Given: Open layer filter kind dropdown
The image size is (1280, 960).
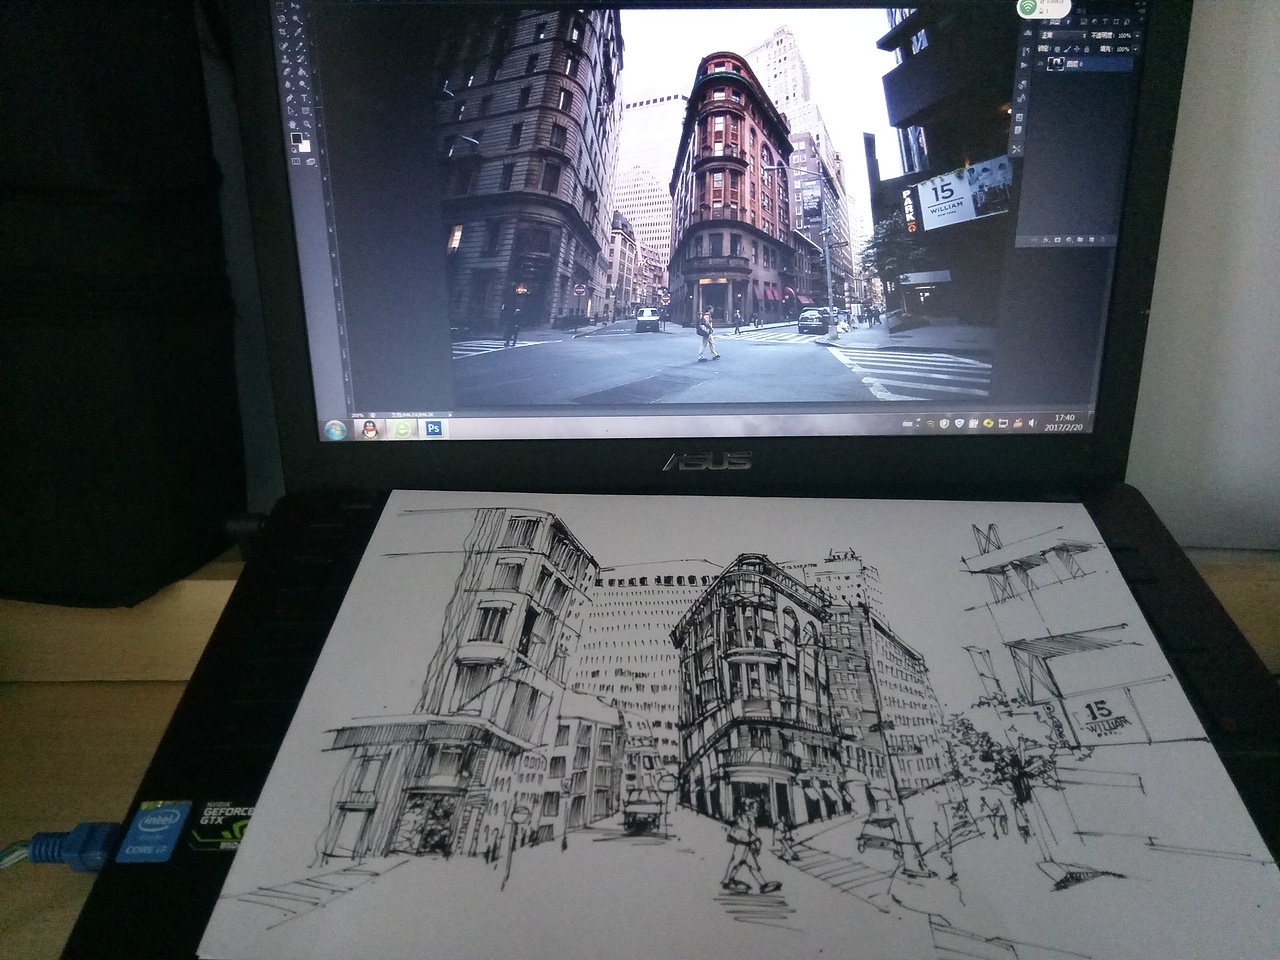Looking at the screenshot, I should click(1055, 22).
